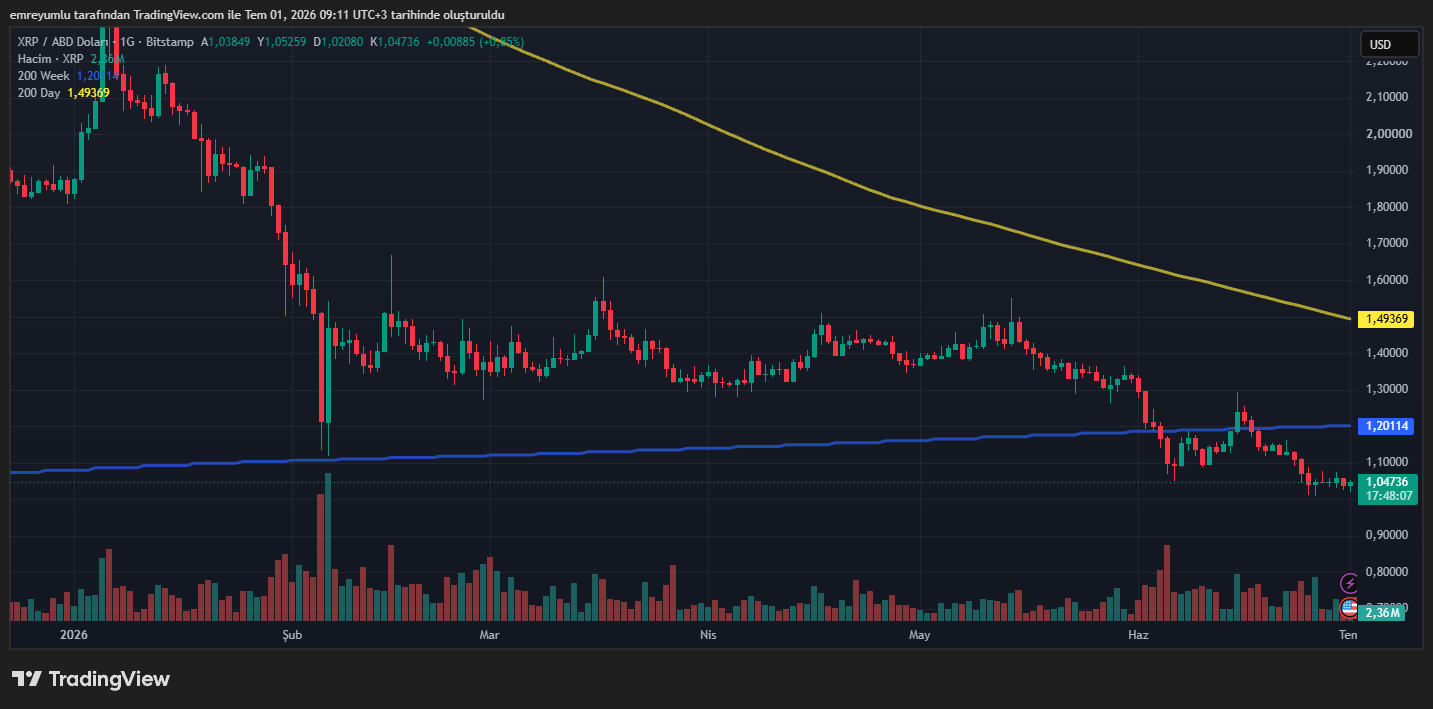Click the 1,60000 price scale label

[x=1388, y=280]
